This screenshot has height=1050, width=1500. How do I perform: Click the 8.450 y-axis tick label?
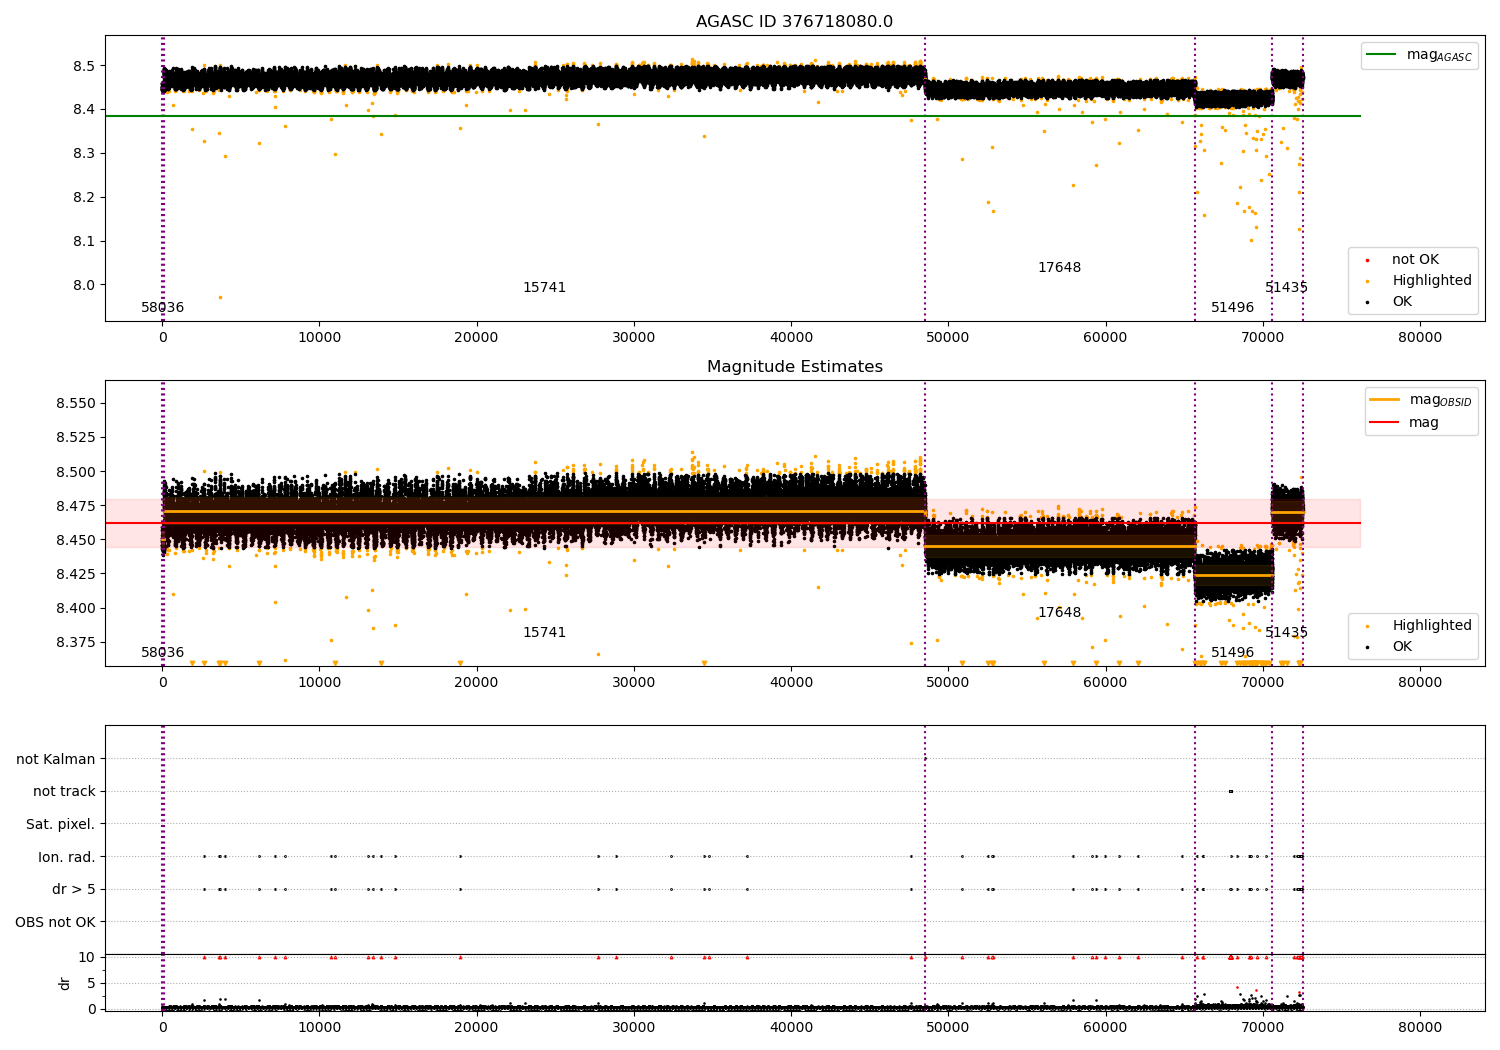pos(77,540)
